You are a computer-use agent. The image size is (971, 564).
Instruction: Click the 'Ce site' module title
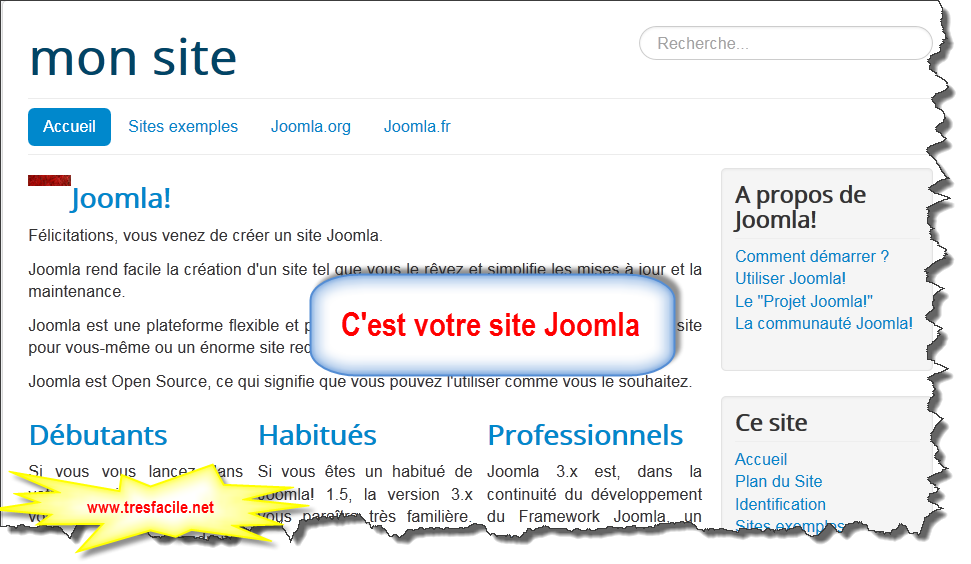(x=771, y=423)
